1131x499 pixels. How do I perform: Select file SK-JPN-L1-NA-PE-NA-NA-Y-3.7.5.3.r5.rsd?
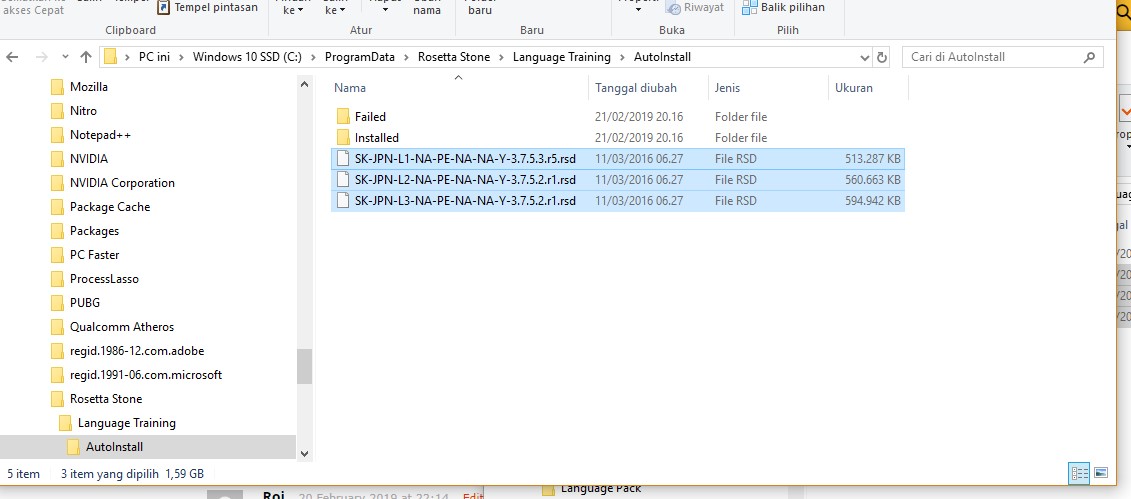[x=465, y=159]
